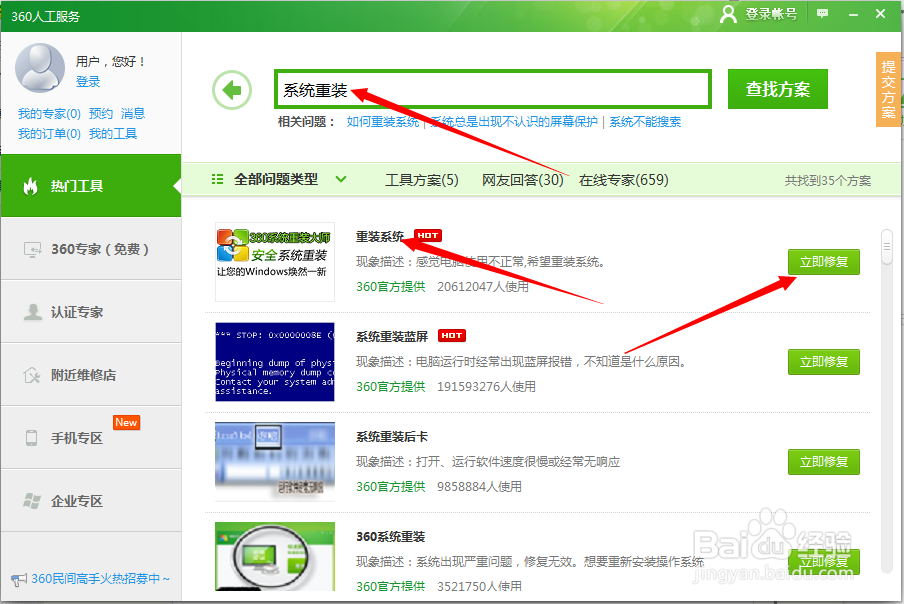Image resolution: width=904 pixels, height=604 pixels.
Task: Click the repair shop icon beside 附近维修店
Action: pyautogui.click(x=32, y=375)
